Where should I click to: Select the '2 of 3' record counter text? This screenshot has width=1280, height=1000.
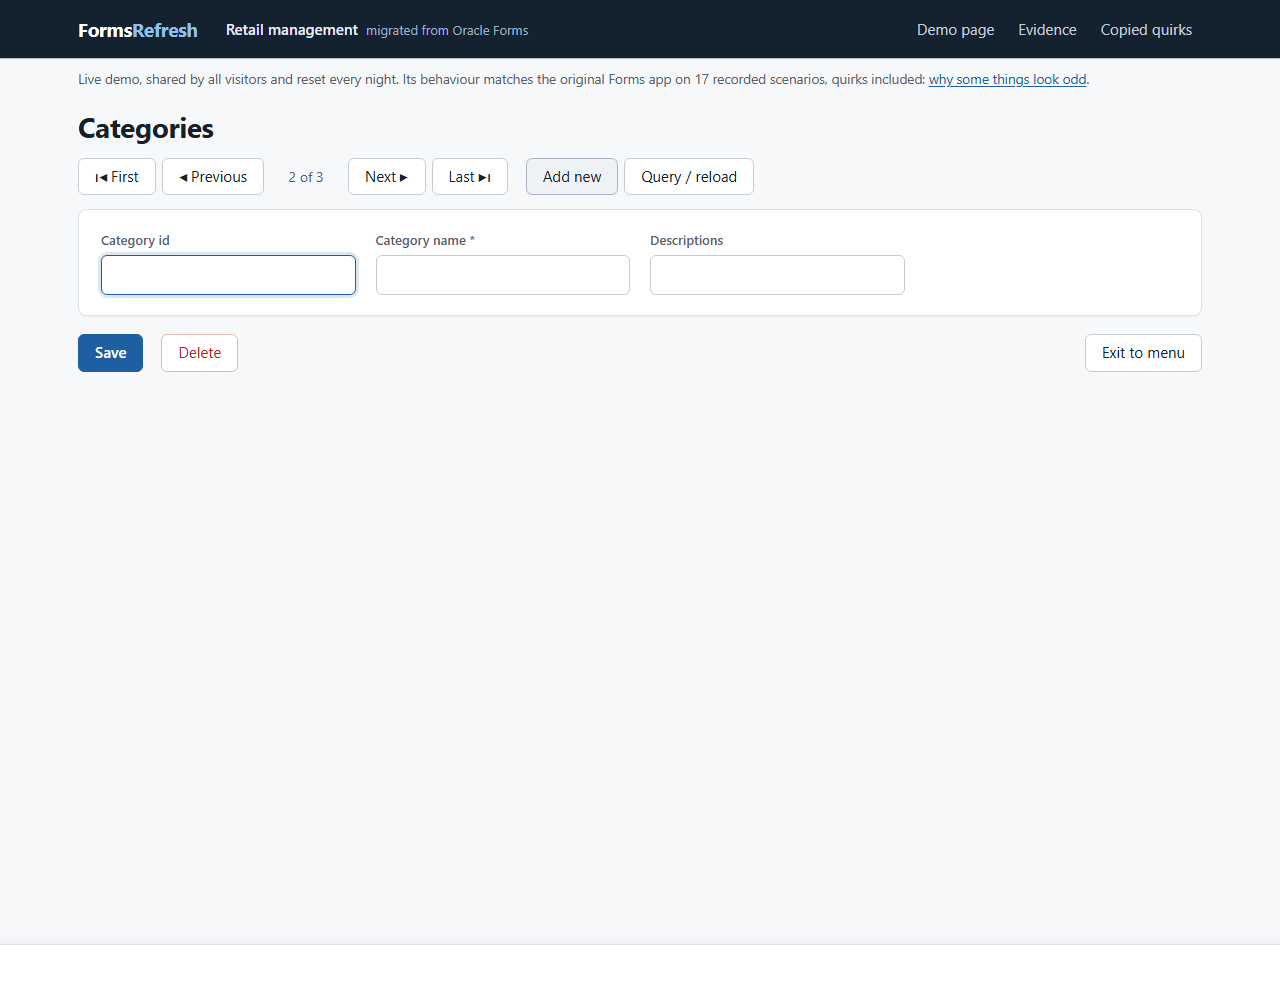[306, 177]
